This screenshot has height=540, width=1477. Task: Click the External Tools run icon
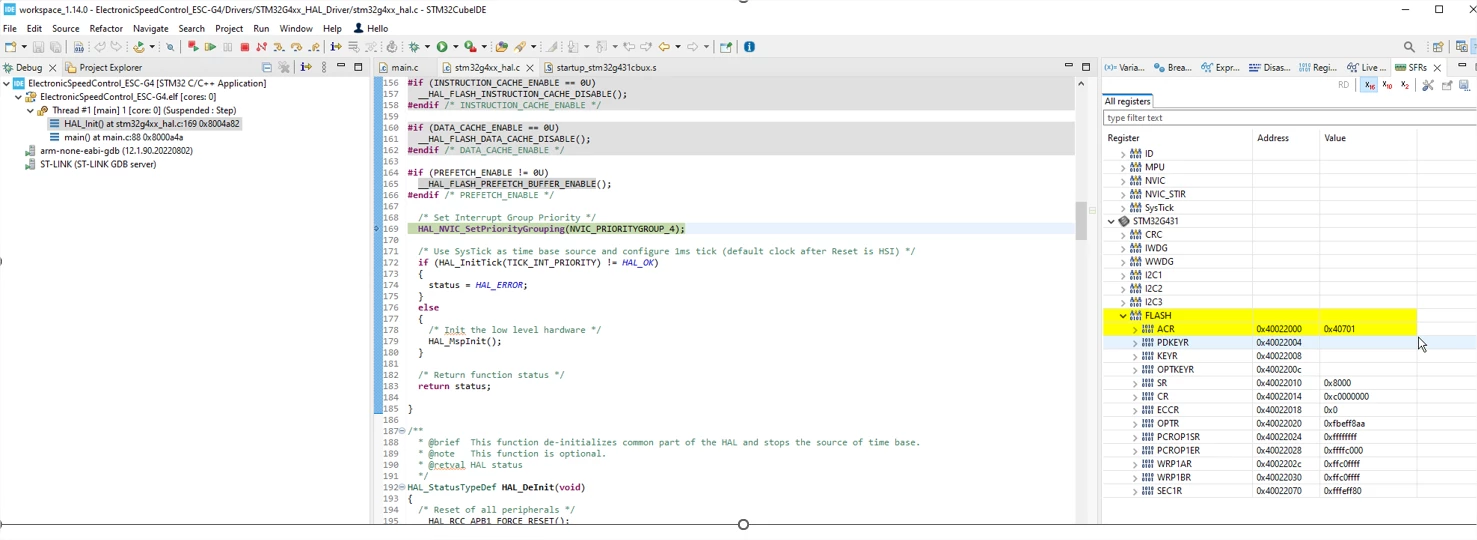coord(470,47)
